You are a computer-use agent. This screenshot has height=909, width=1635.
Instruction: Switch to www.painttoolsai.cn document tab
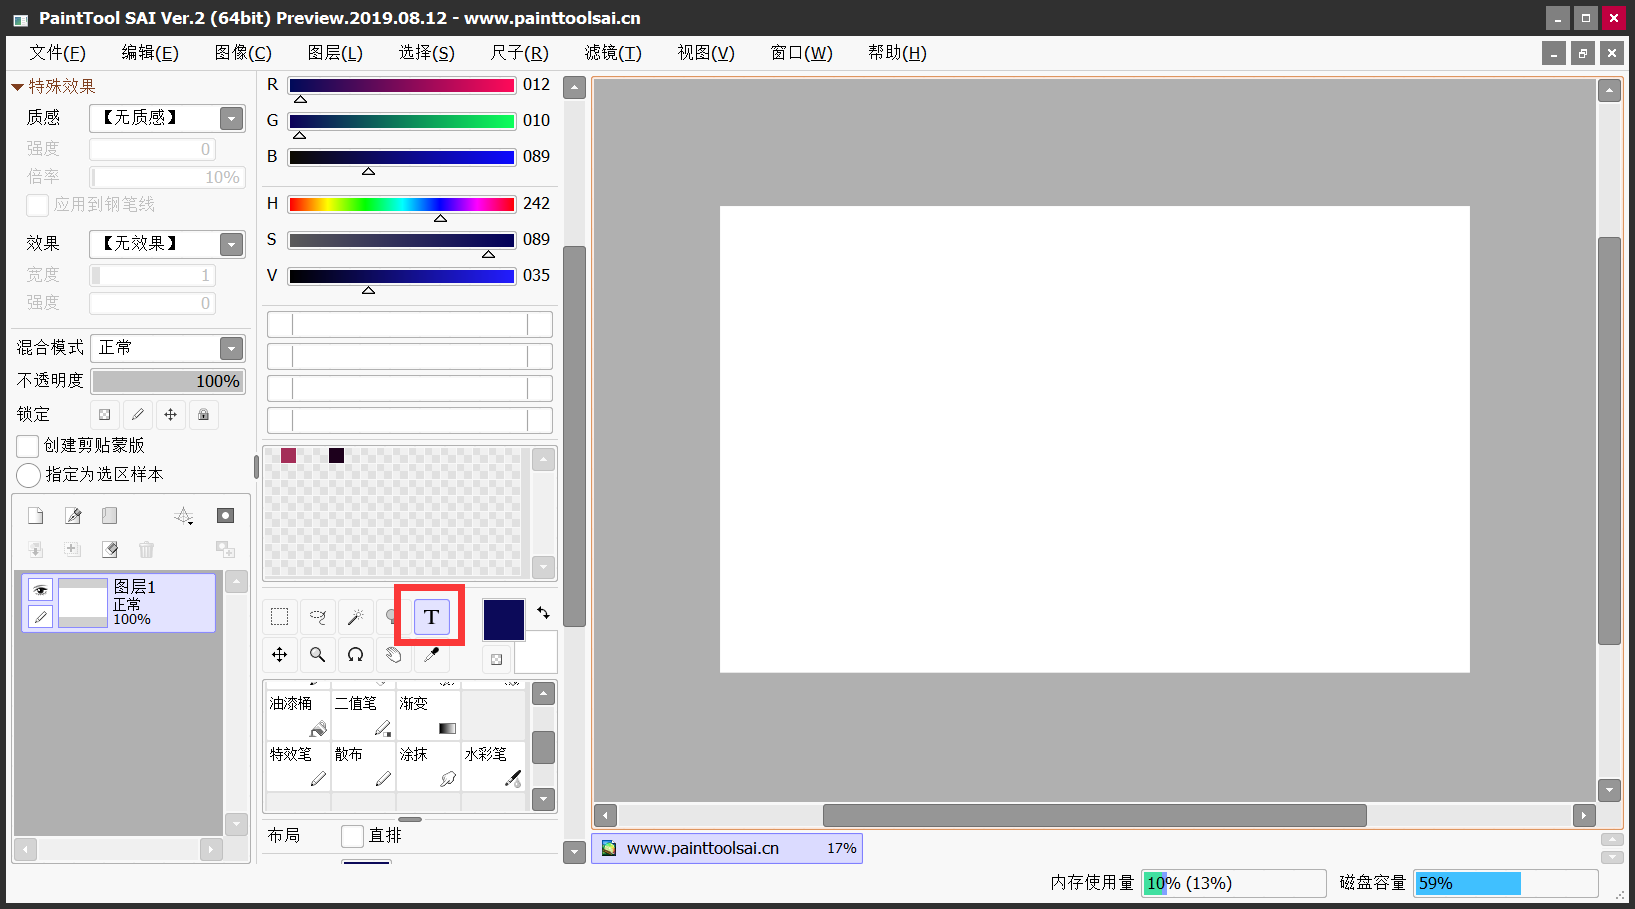point(727,848)
